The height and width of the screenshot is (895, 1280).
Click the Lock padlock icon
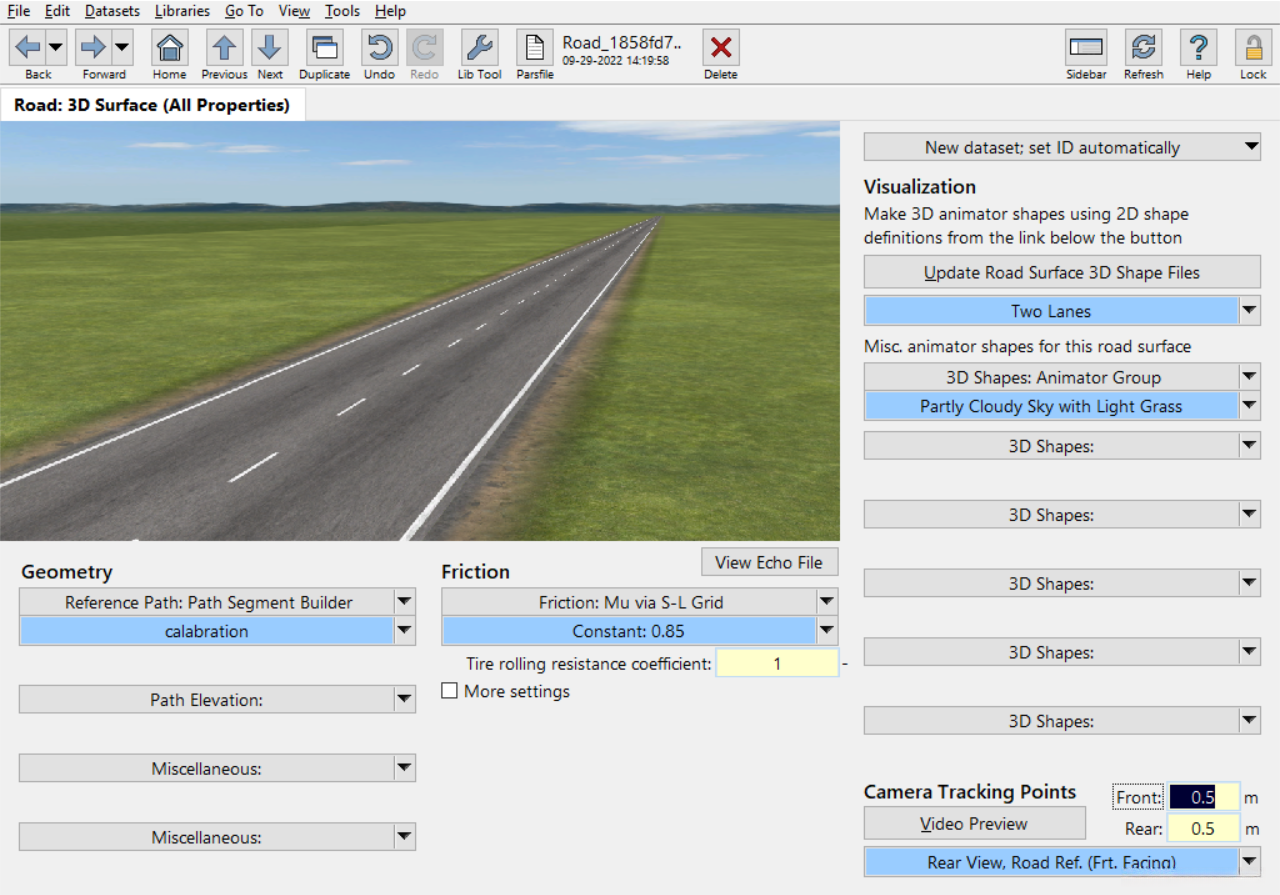[1253, 48]
